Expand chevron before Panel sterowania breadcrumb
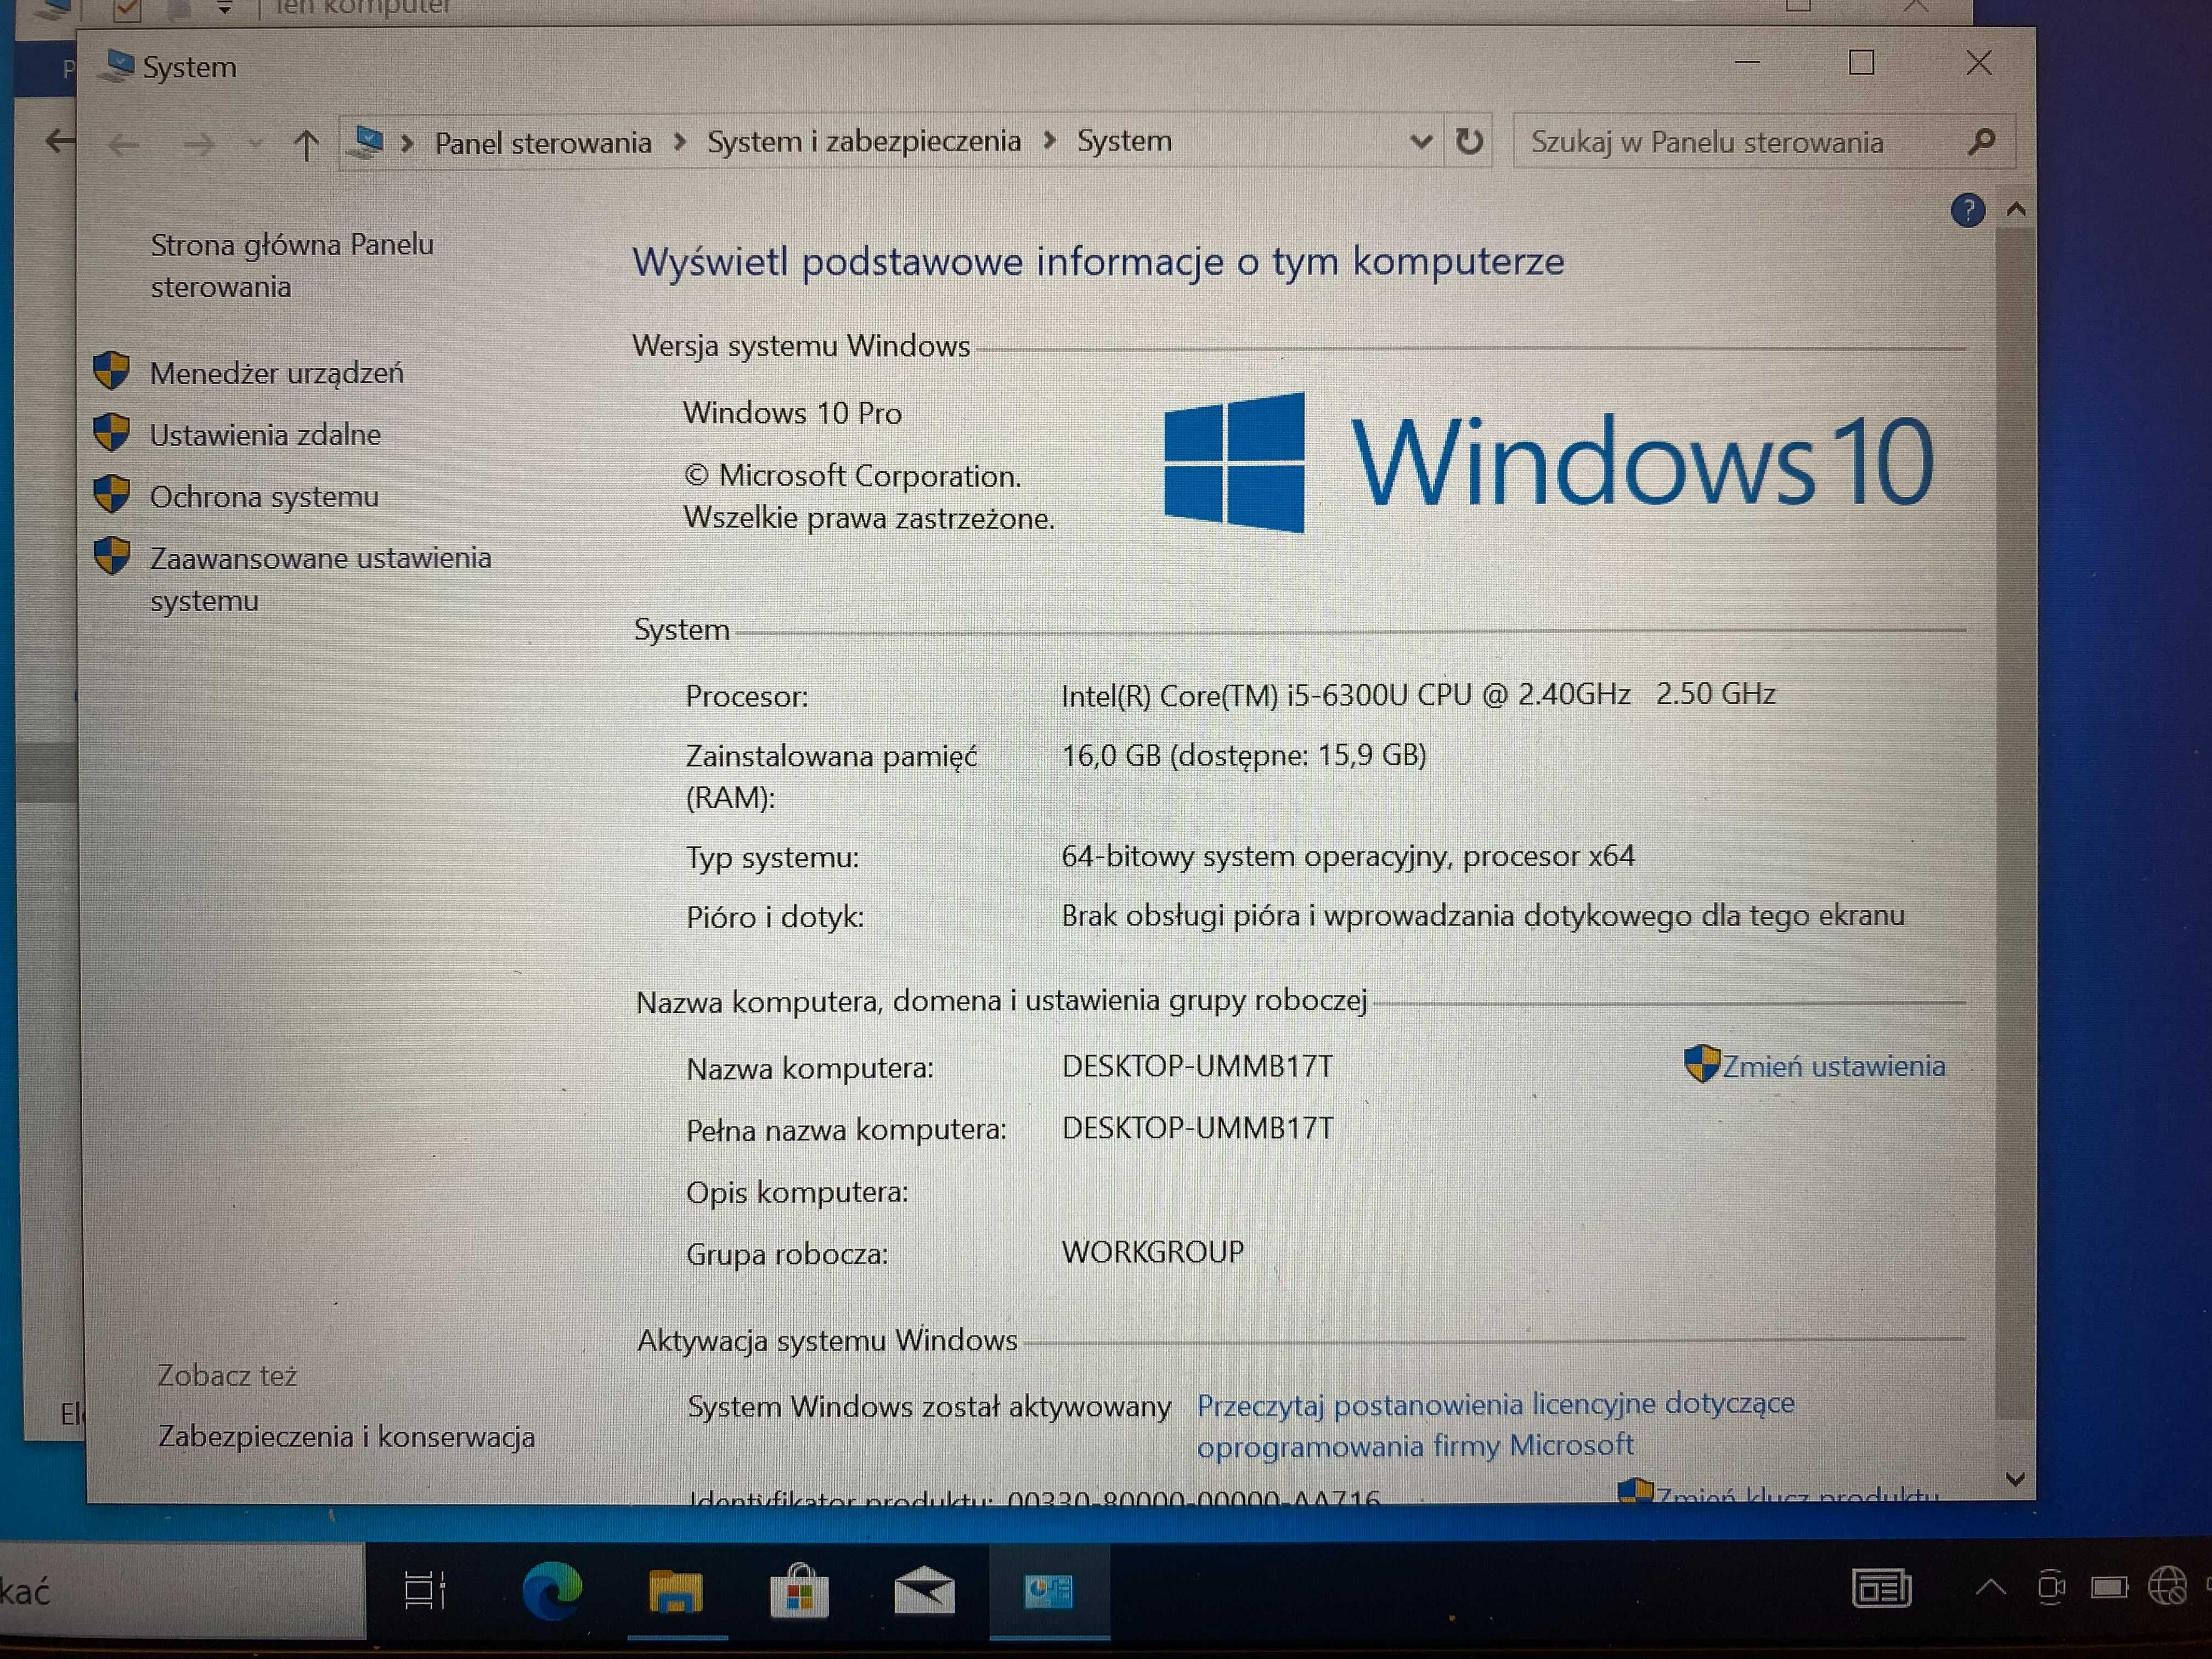The image size is (2212, 1659). (407, 144)
